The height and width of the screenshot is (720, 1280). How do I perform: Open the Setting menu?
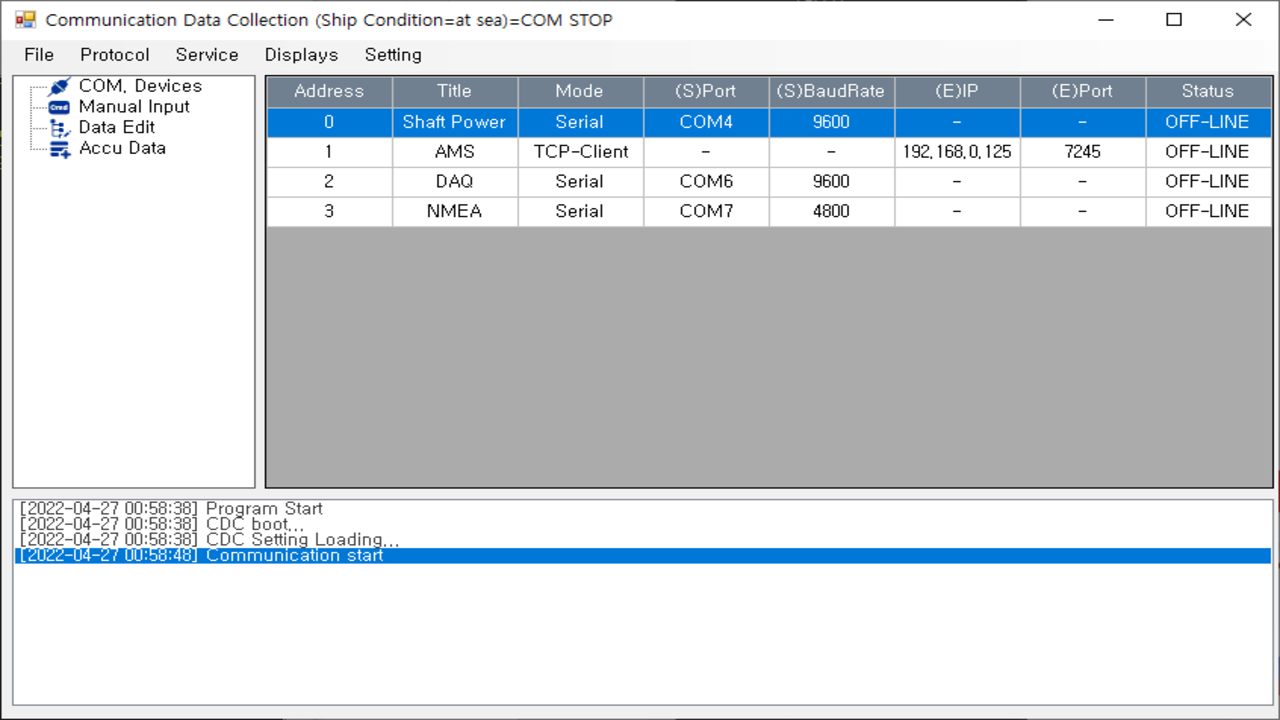coord(393,55)
